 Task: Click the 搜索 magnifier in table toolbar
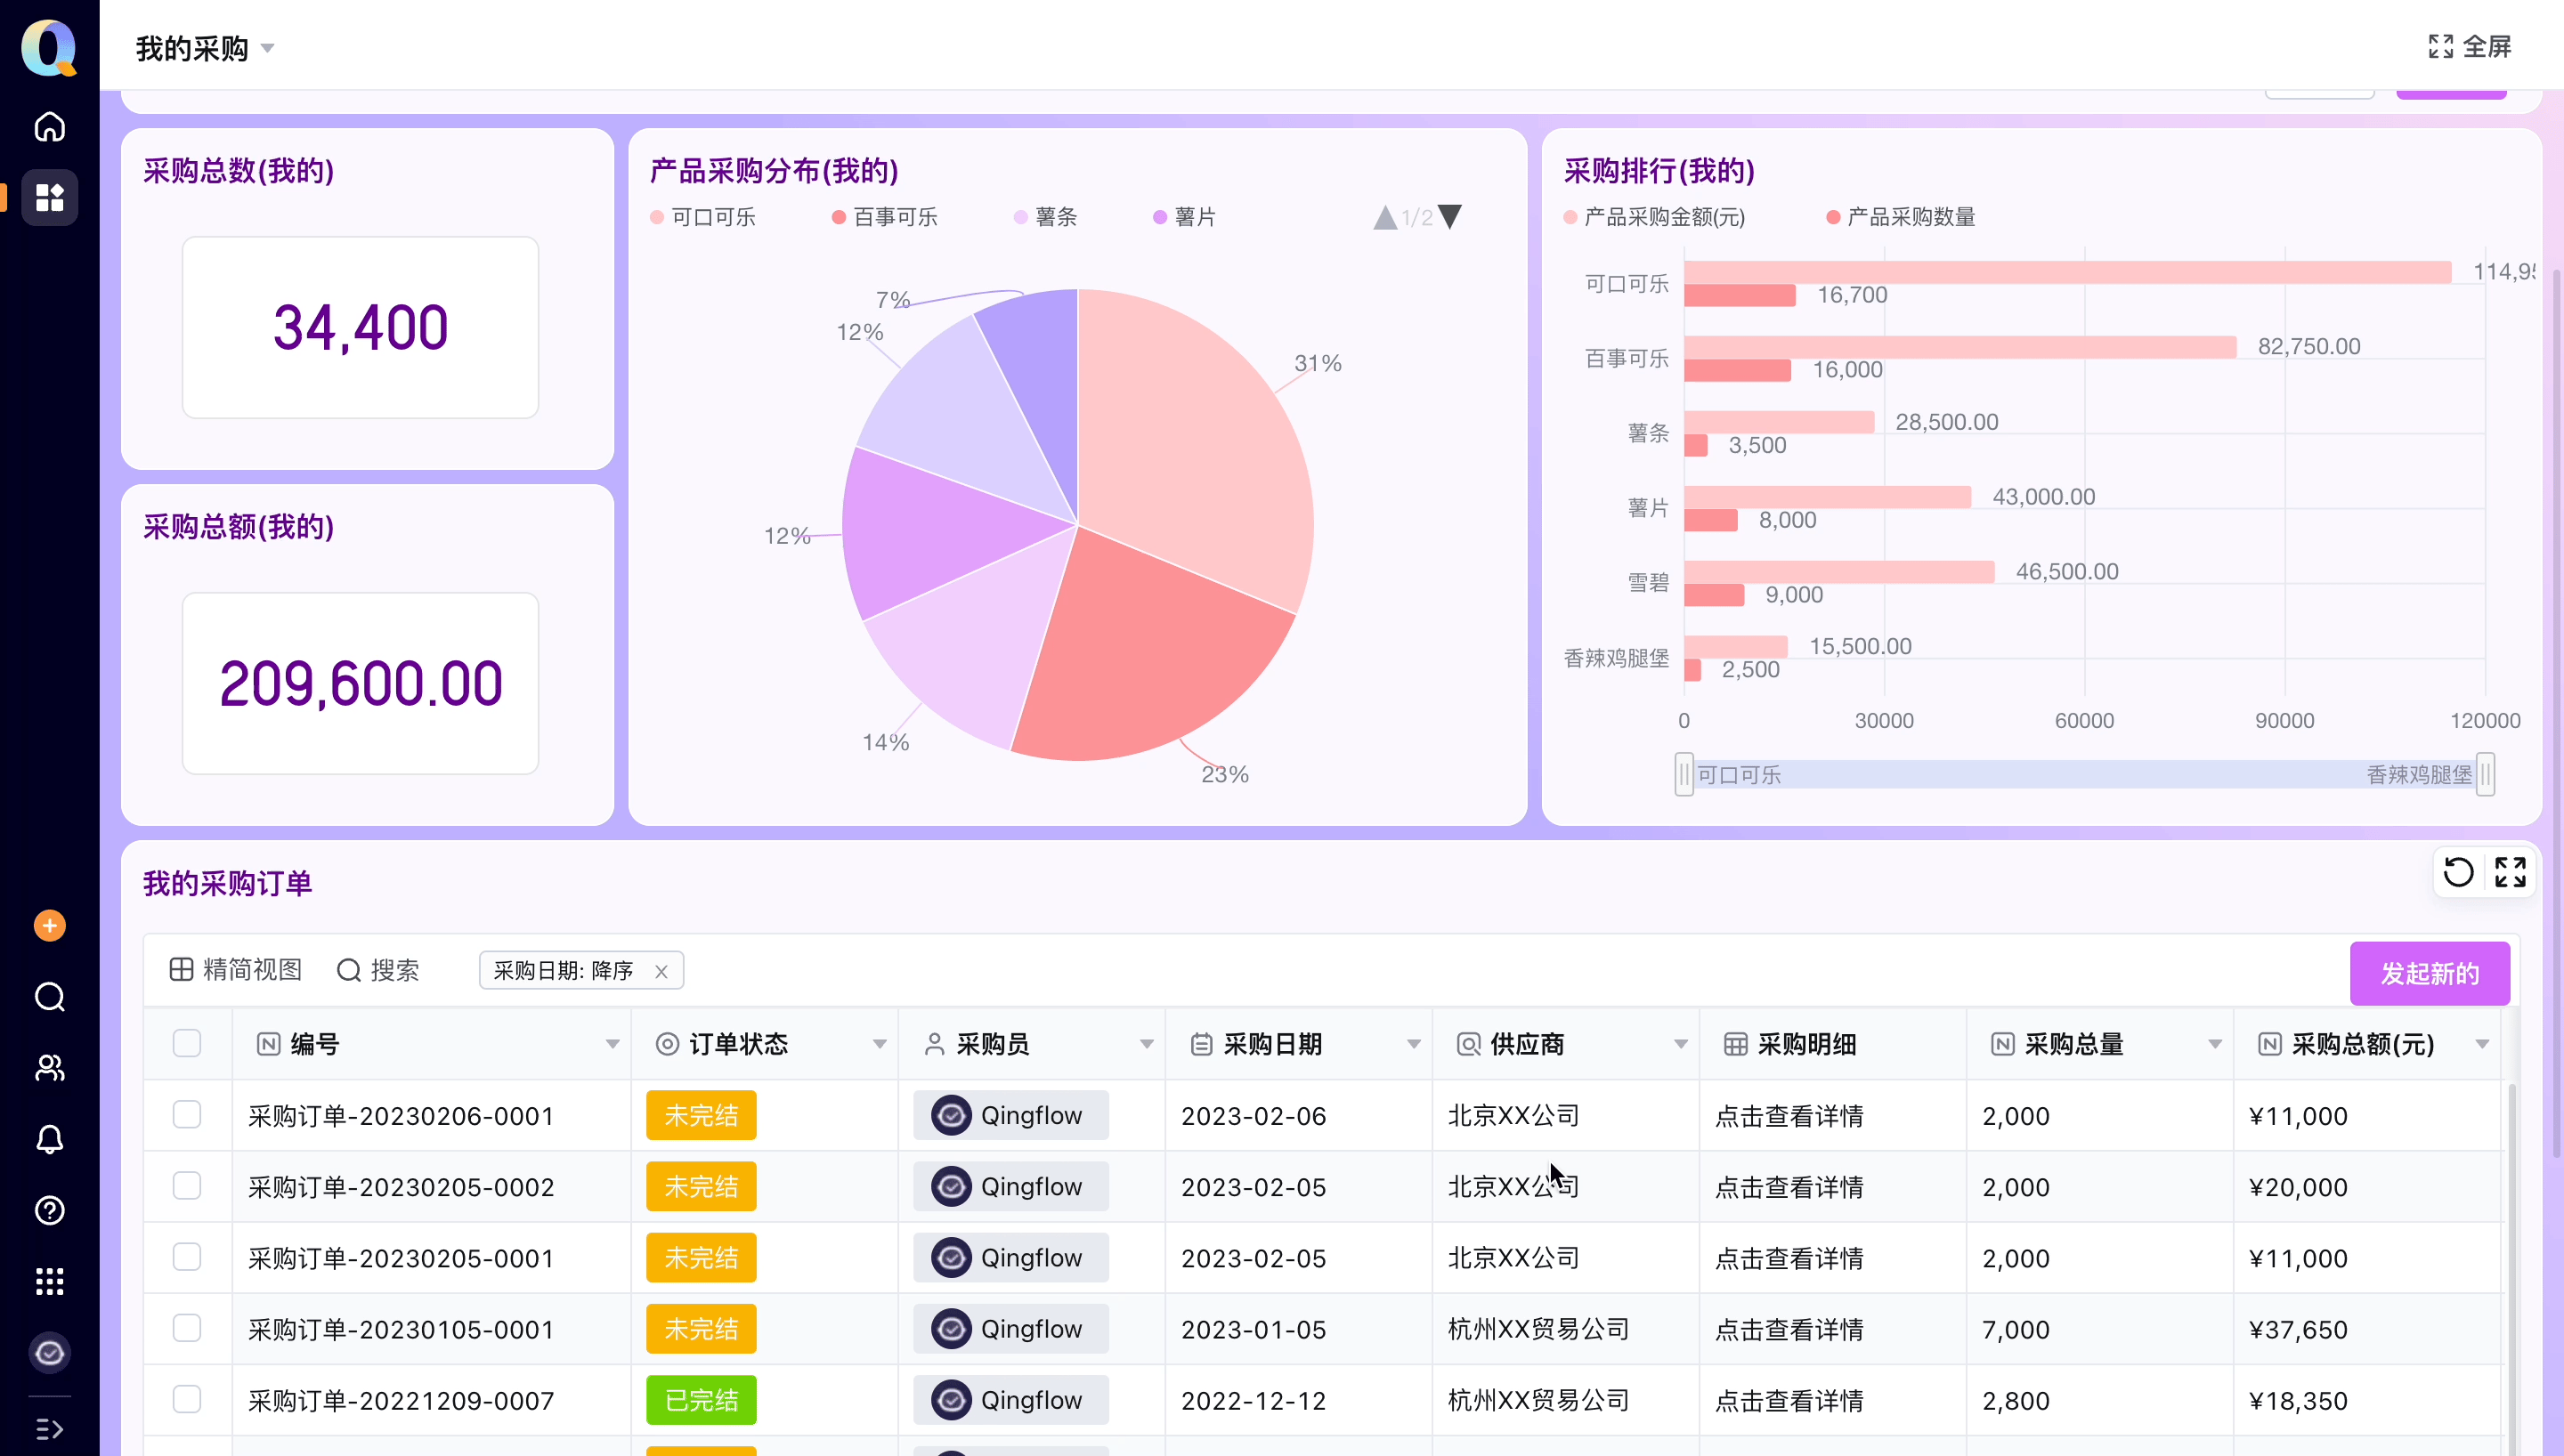click(x=349, y=970)
